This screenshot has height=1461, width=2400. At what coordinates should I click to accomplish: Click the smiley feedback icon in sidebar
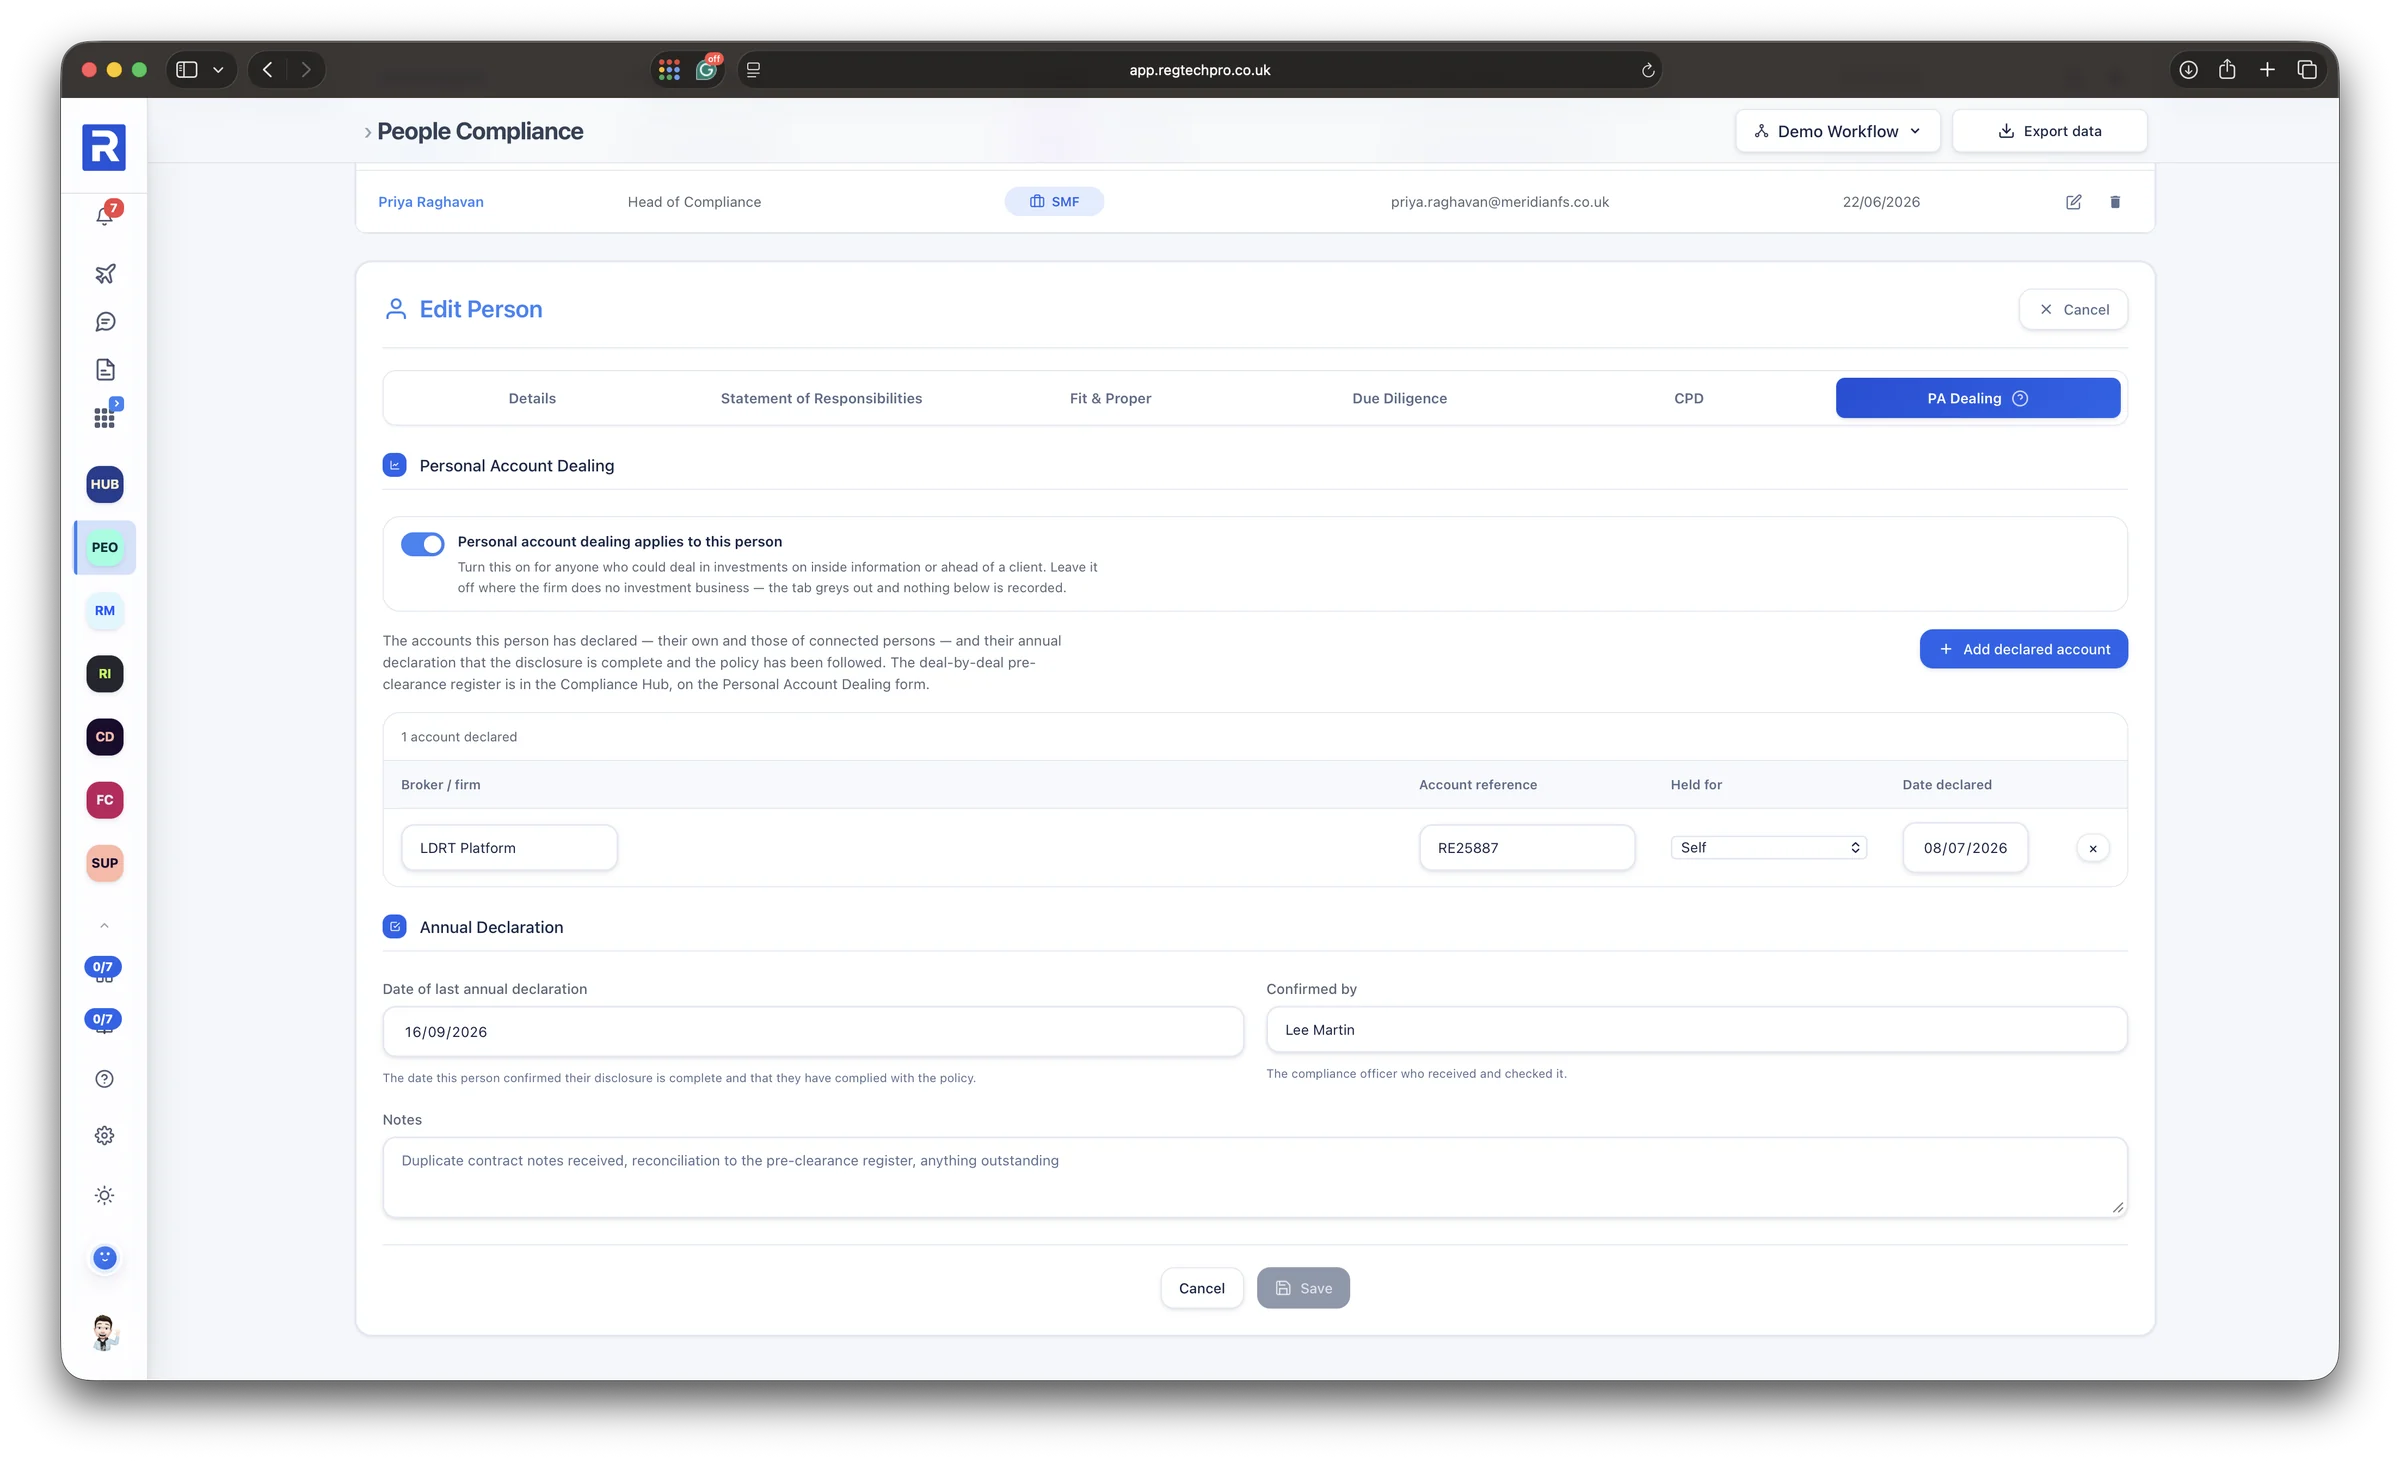(105, 1258)
